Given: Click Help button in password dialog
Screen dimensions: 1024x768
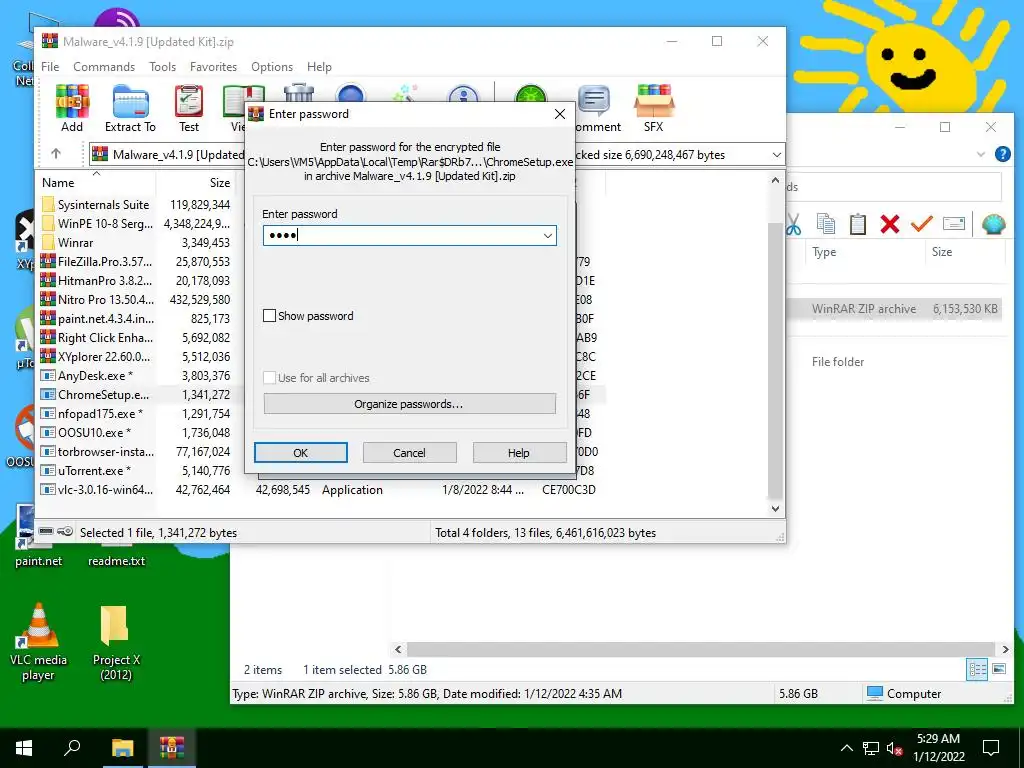Looking at the screenshot, I should pos(519,453).
